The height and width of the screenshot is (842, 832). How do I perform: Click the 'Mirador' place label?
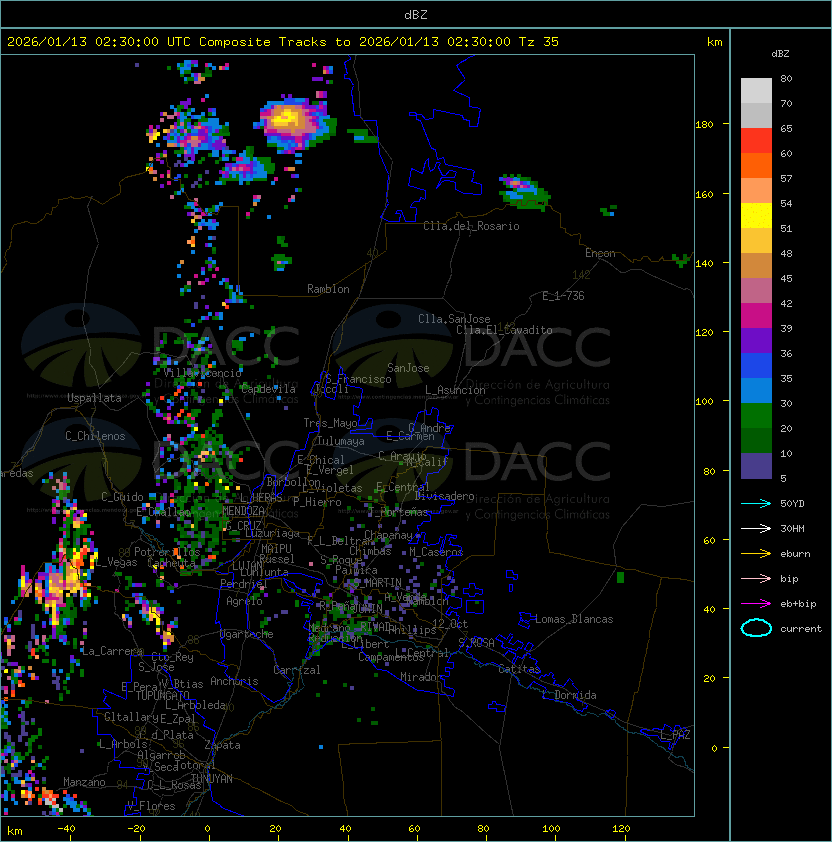[x=422, y=677]
